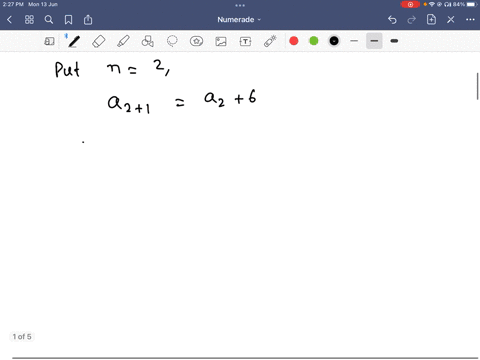
Task: Select the thinnest stroke width
Action: click(354, 41)
